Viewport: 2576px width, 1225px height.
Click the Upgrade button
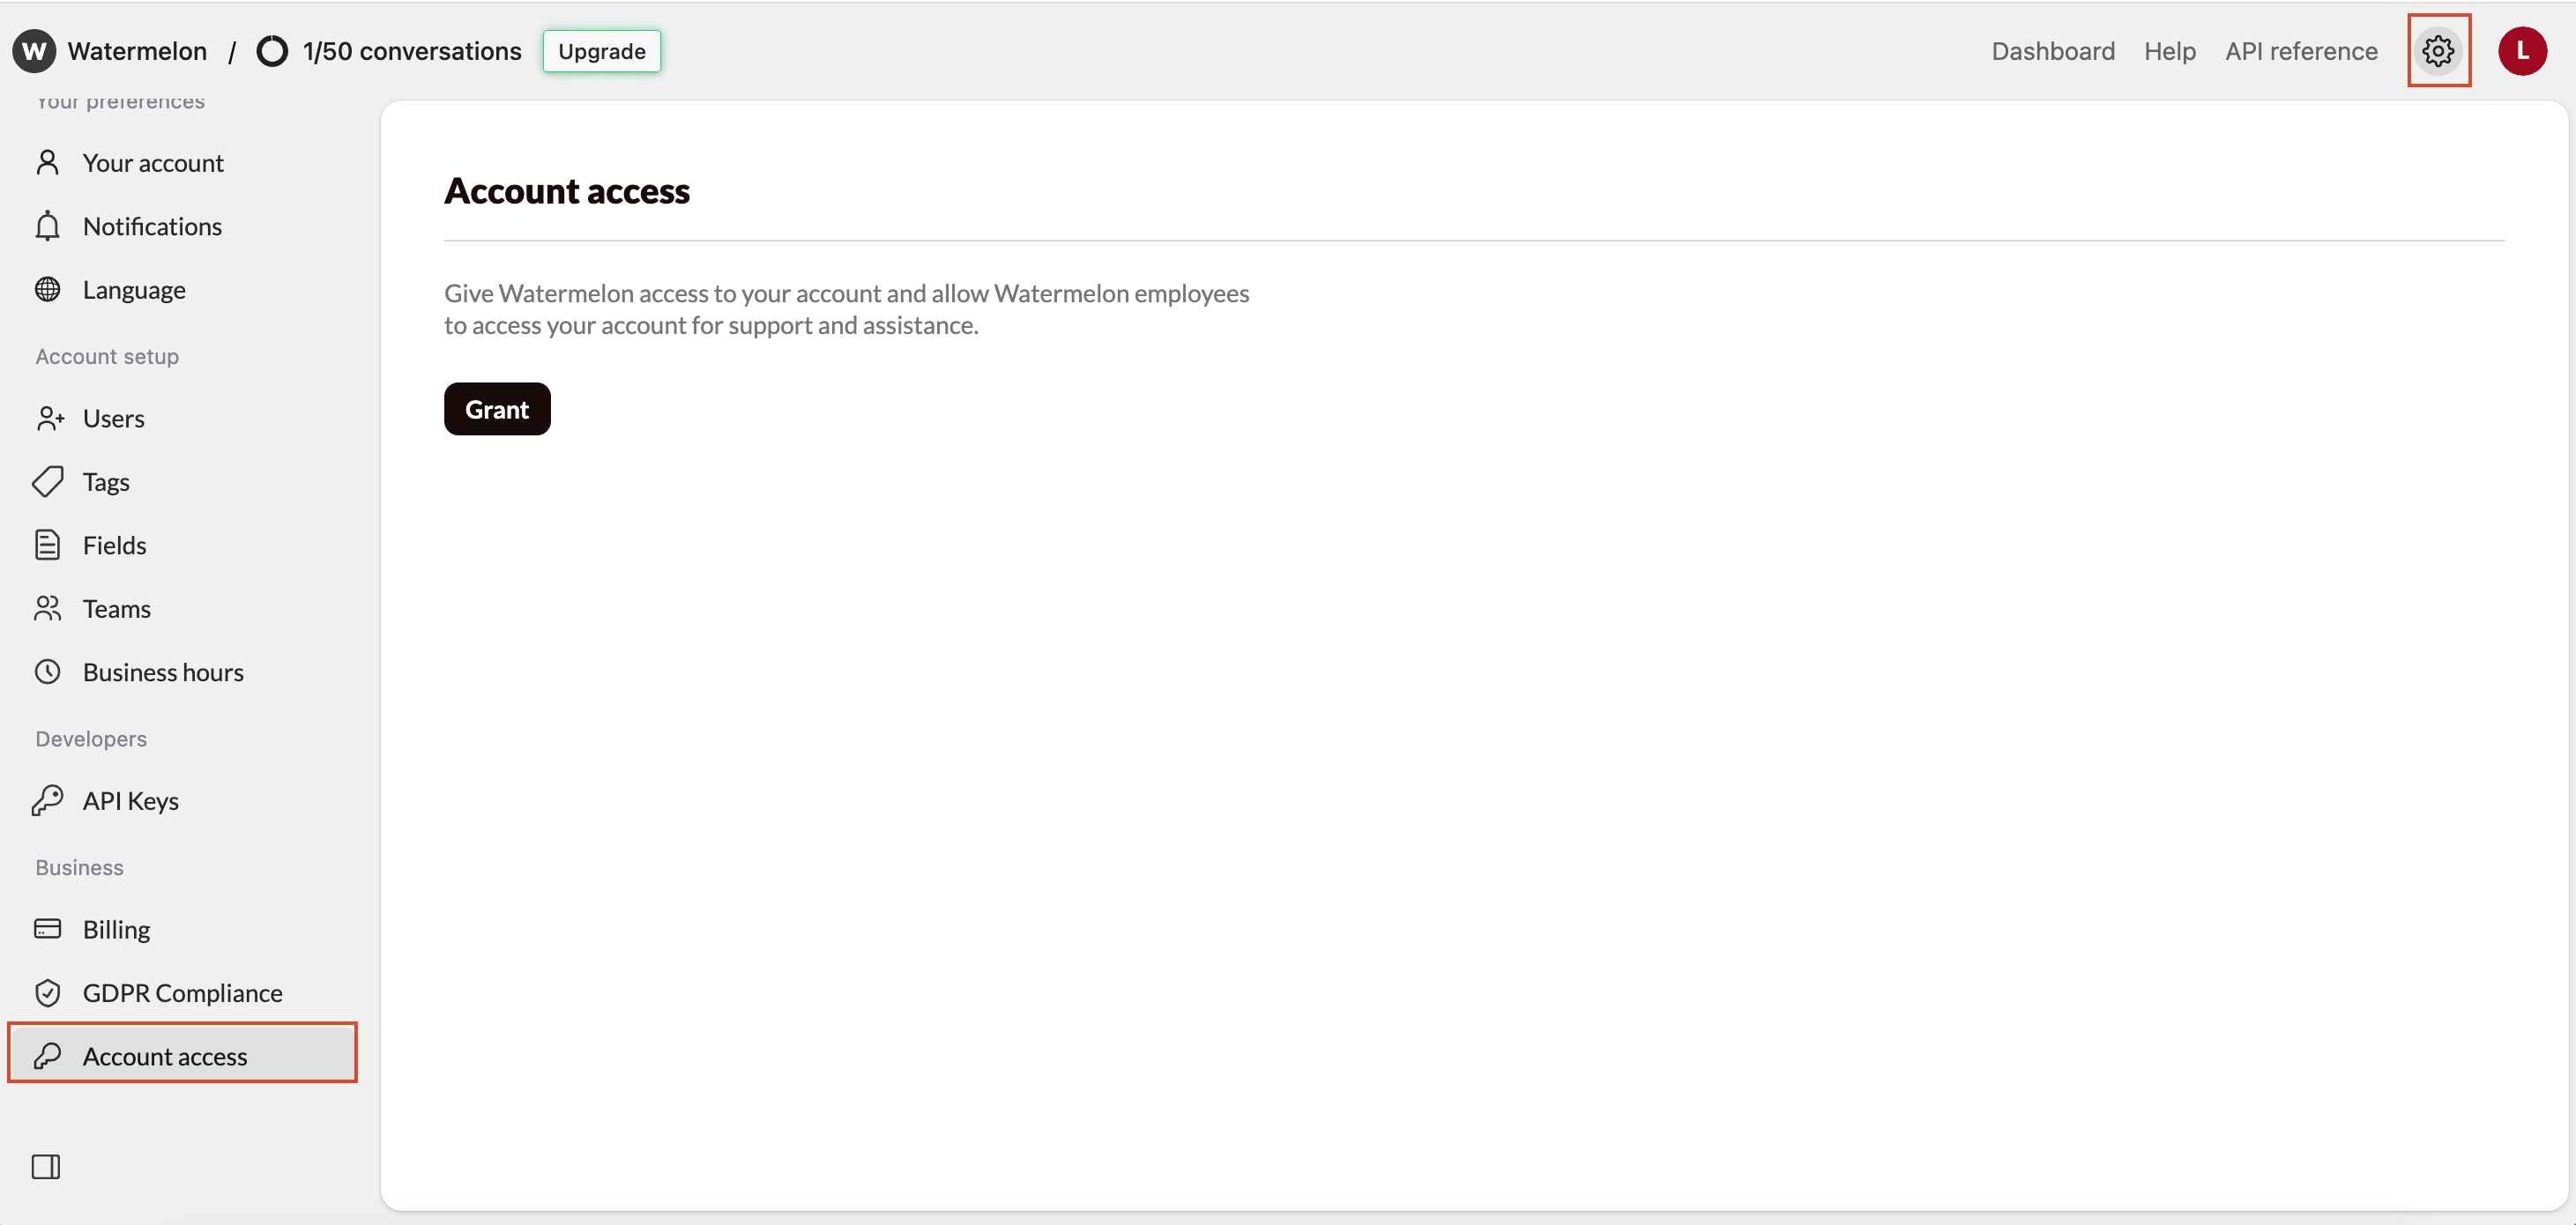click(x=602, y=51)
